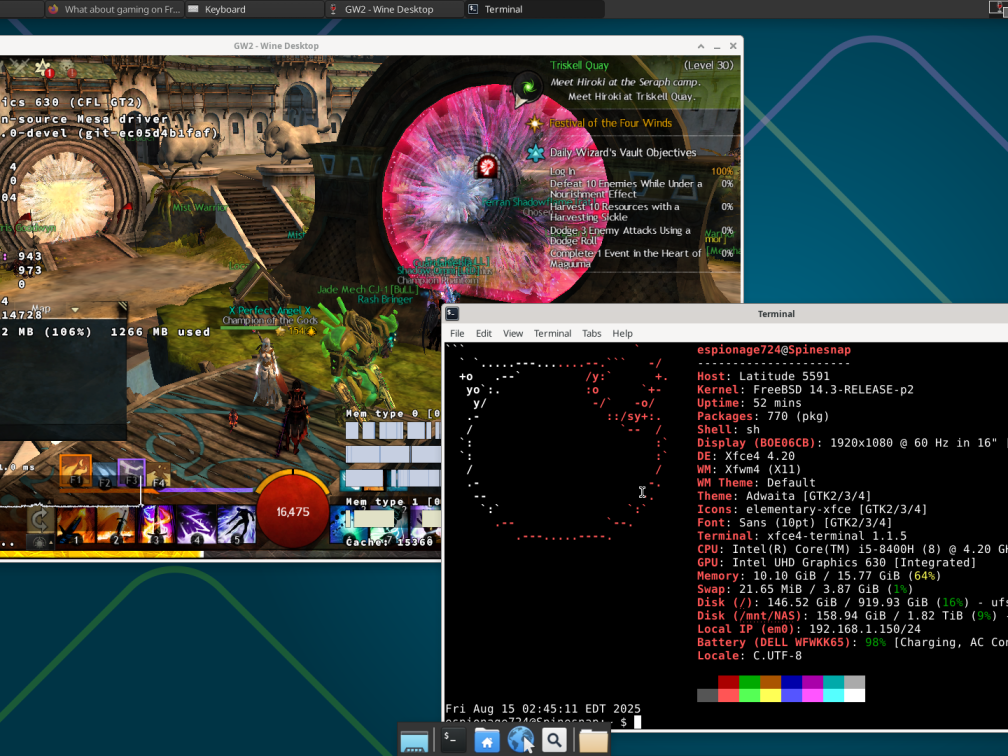Switch to the Air Attunement F3 icon

(131, 472)
